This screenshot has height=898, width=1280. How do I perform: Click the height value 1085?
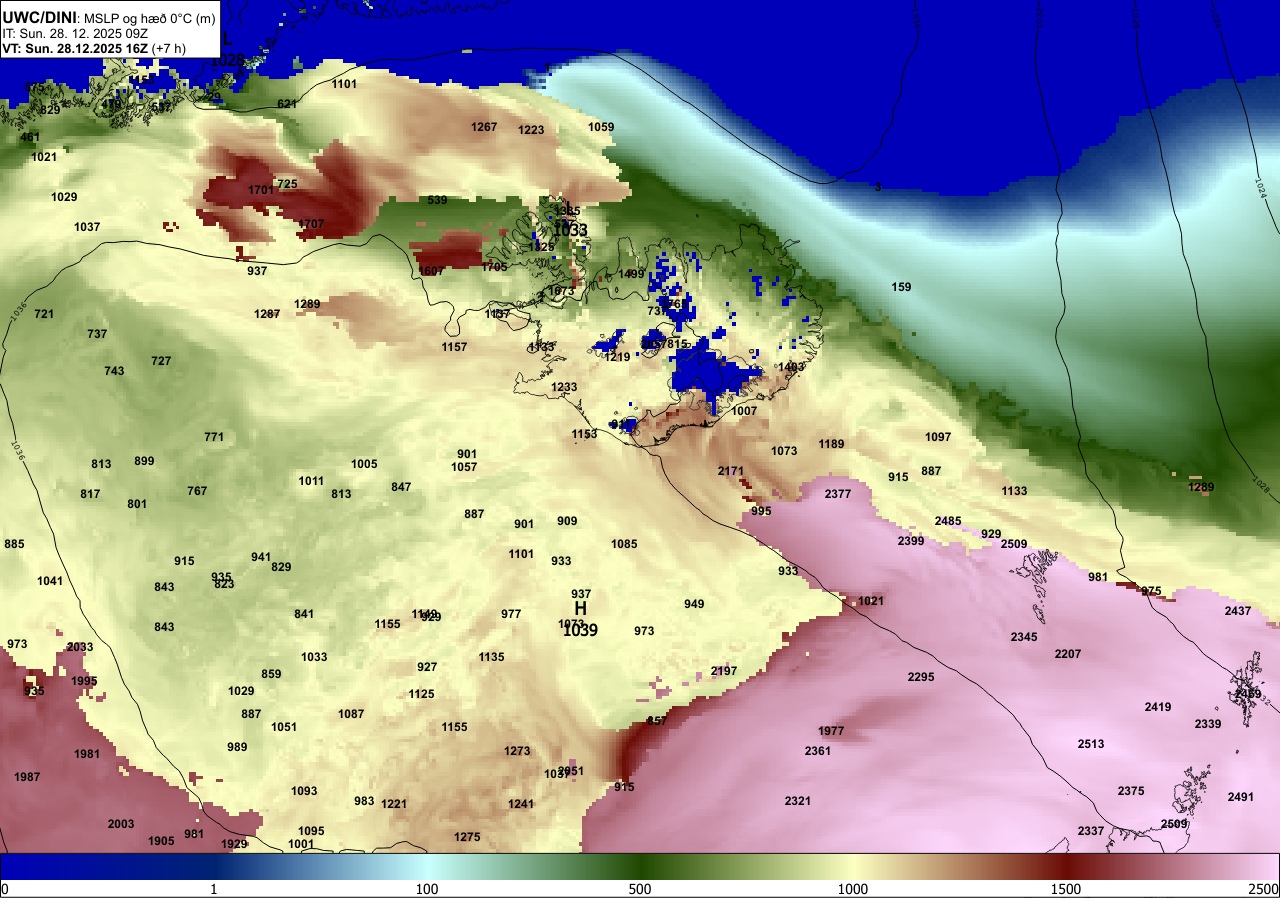point(624,544)
